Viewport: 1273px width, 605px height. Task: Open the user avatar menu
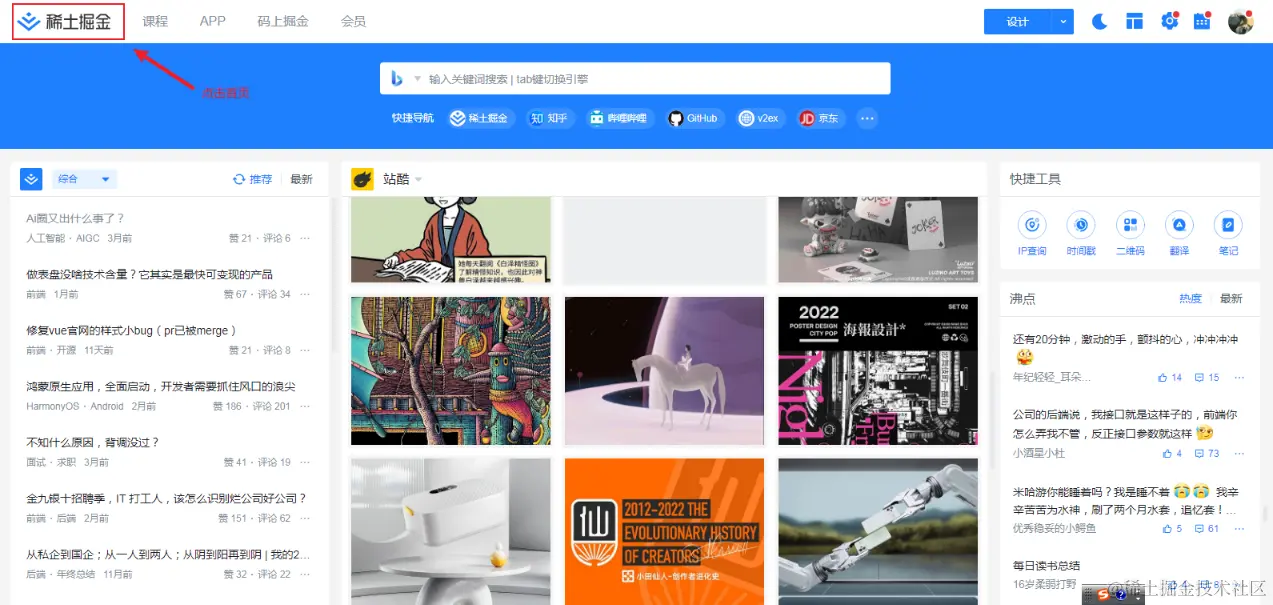click(x=1241, y=22)
